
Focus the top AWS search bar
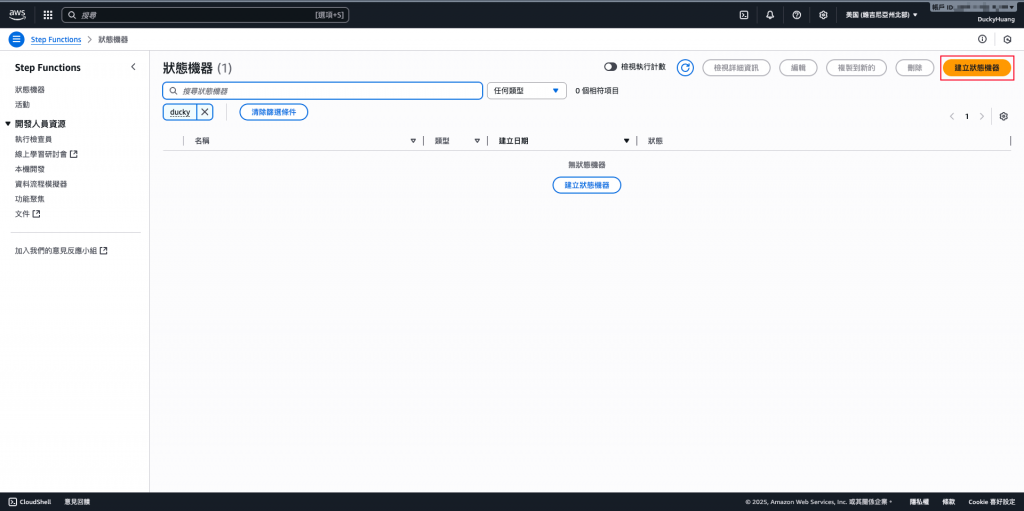pos(205,15)
